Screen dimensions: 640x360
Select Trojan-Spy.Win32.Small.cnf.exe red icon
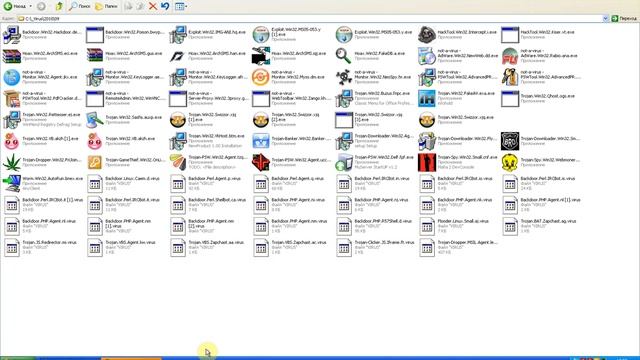[427, 162]
